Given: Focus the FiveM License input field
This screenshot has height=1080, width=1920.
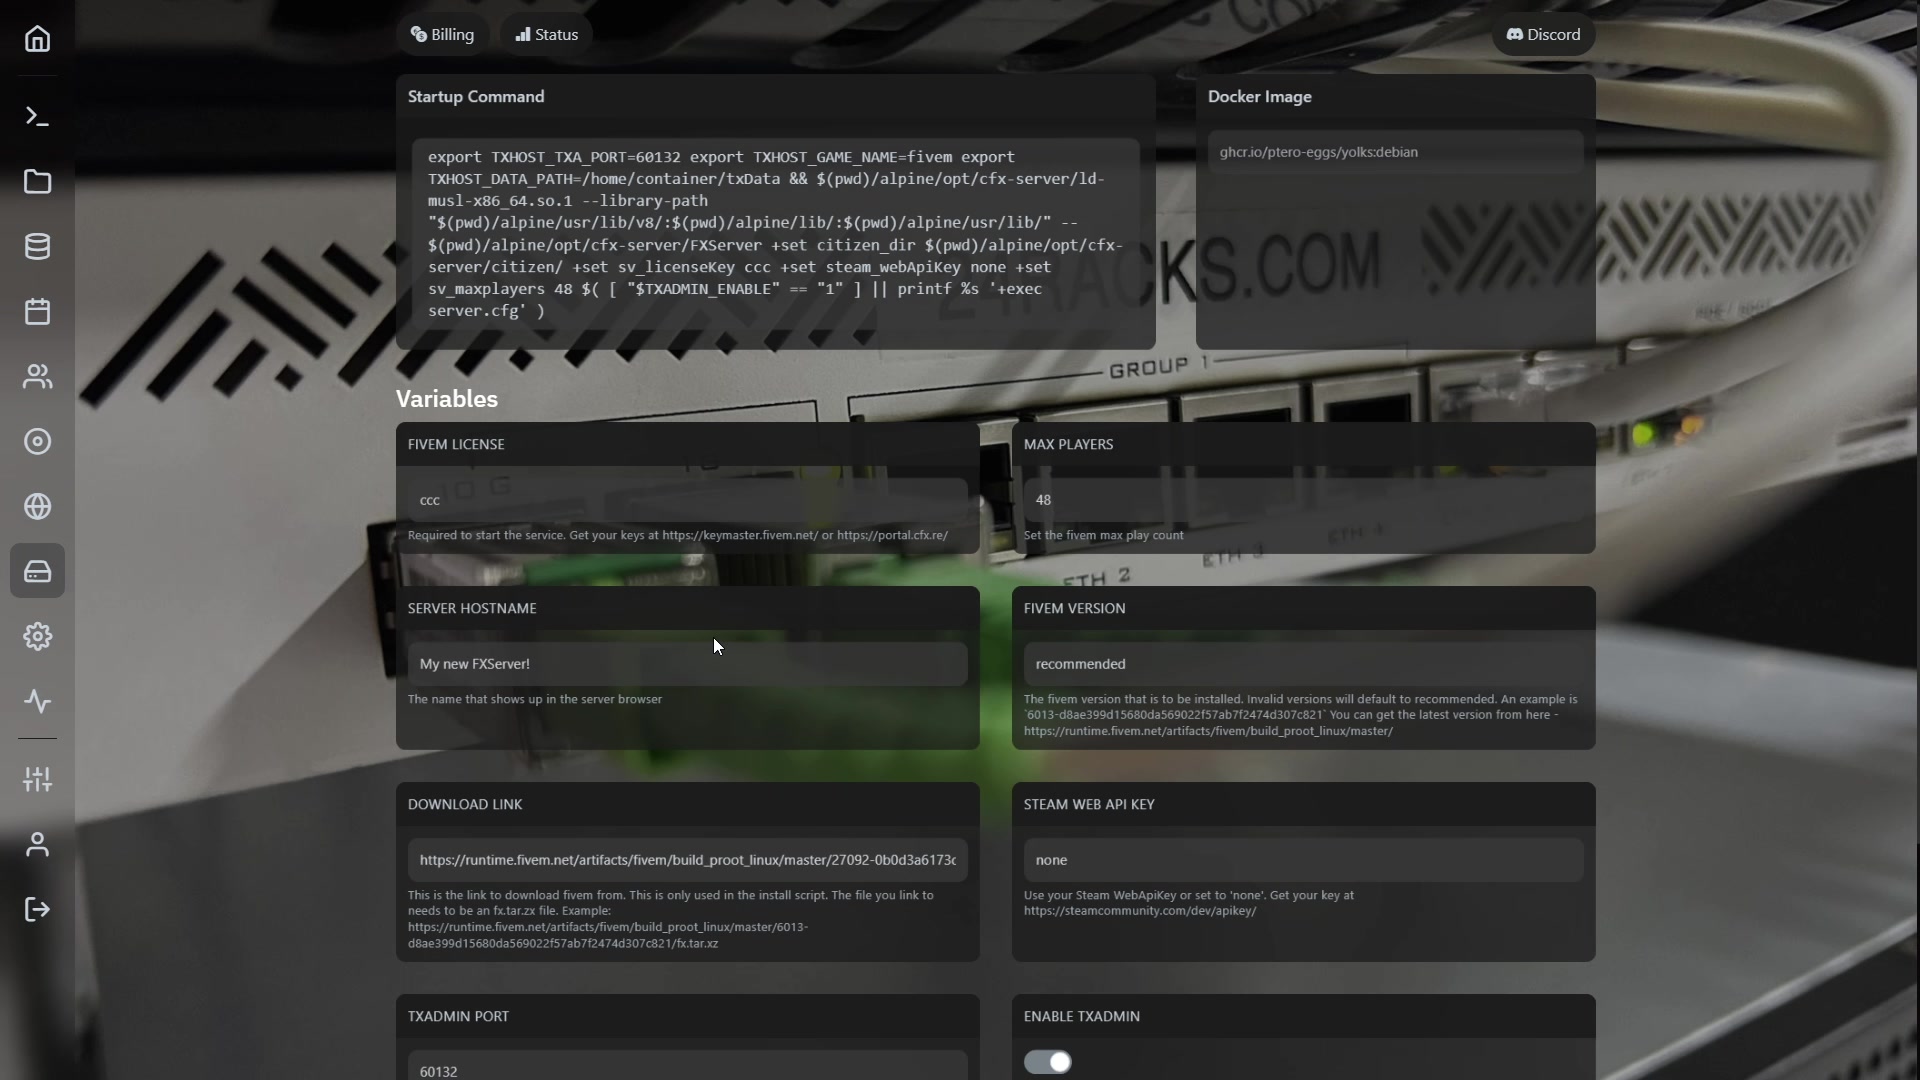Looking at the screenshot, I should click(687, 500).
